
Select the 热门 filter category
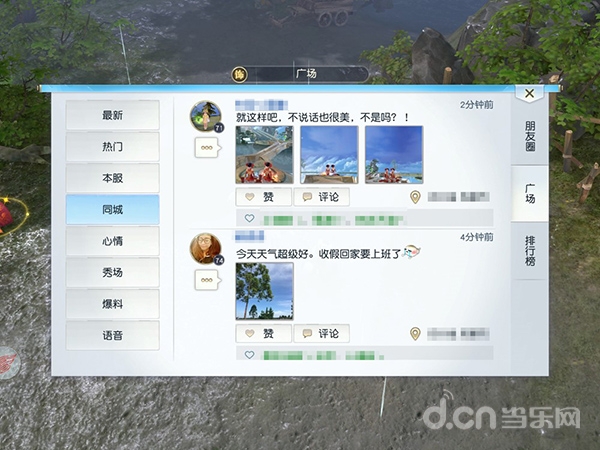point(112,147)
